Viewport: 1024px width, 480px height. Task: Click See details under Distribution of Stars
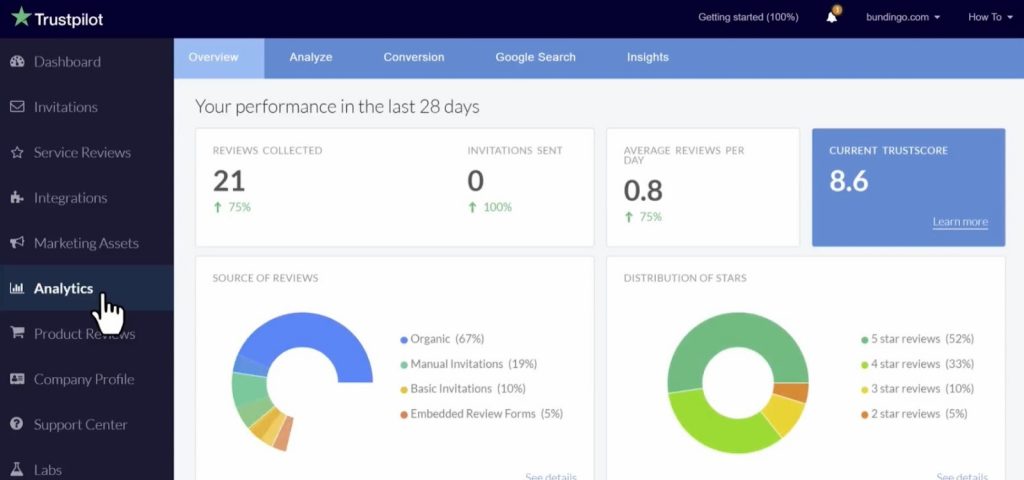tap(962, 476)
